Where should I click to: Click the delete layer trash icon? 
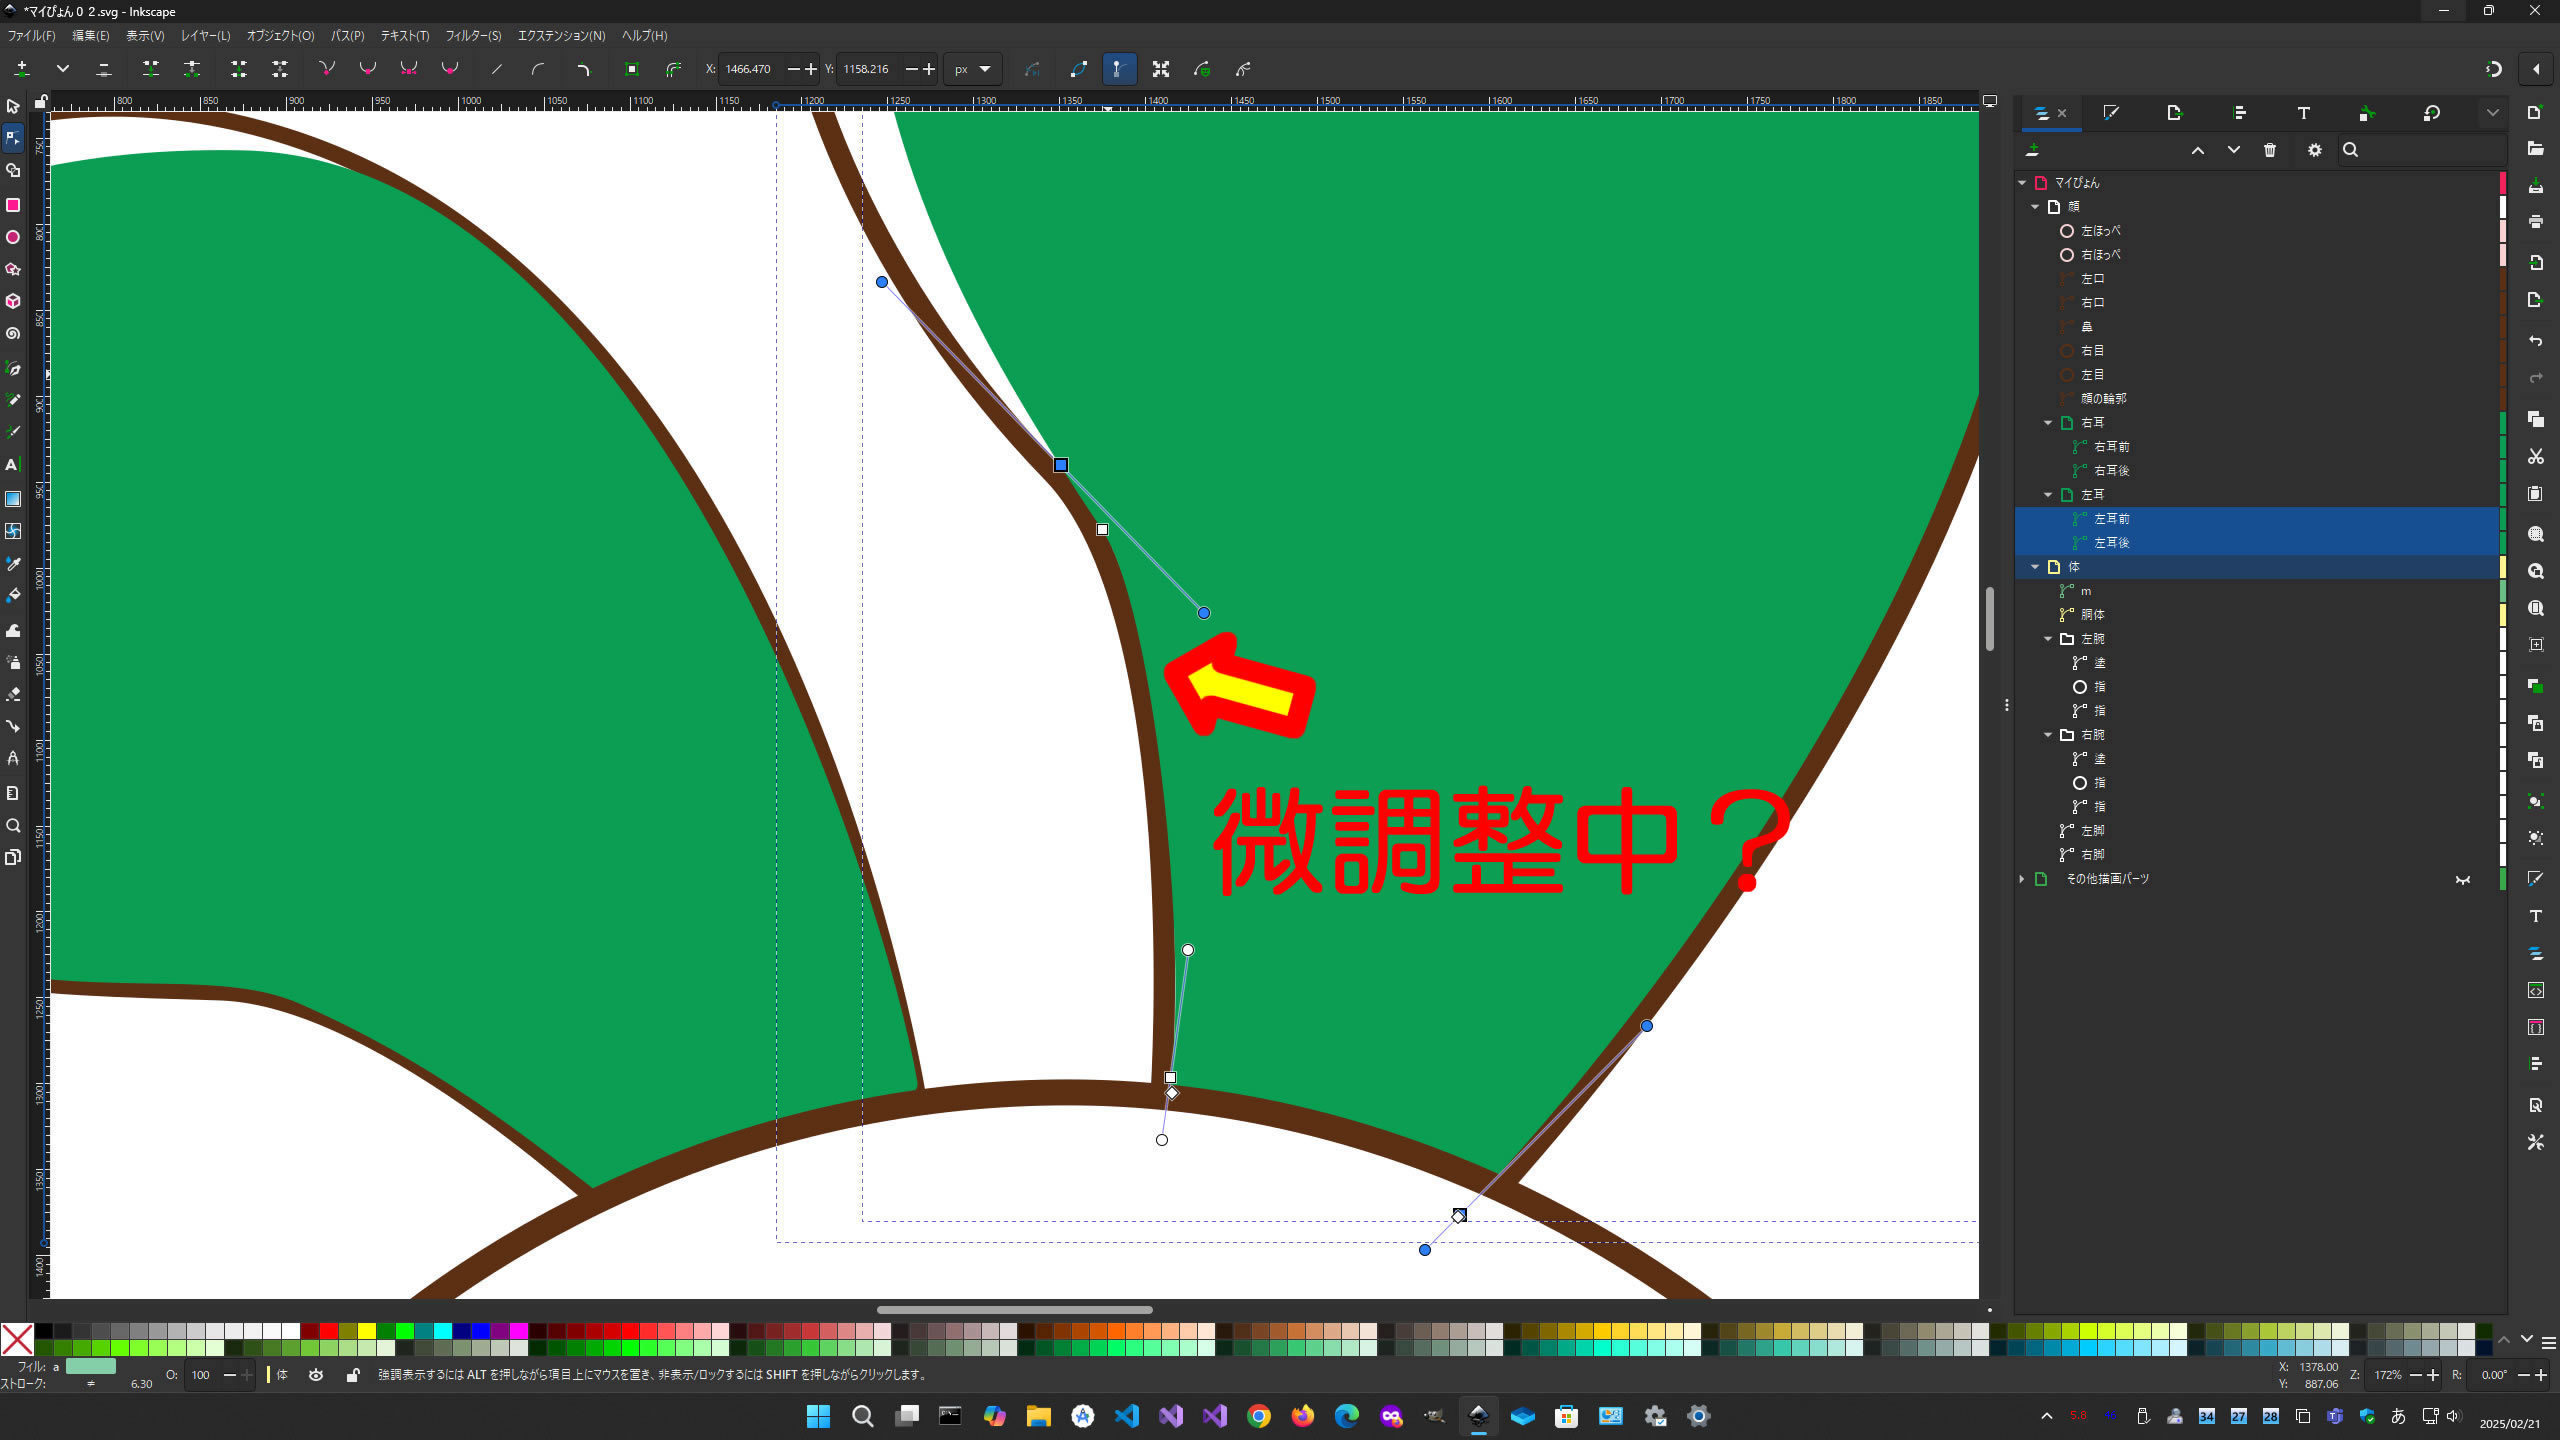[2270, 150]
